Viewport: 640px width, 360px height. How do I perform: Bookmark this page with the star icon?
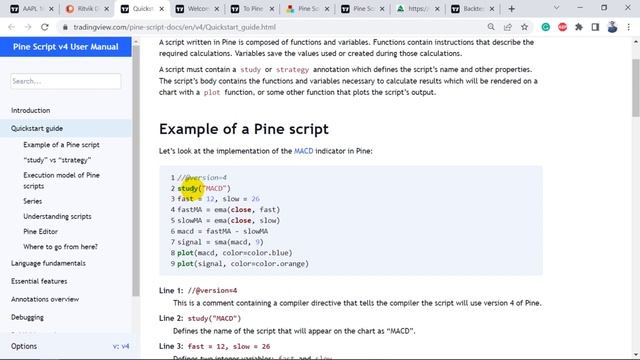tap(524, 27)
